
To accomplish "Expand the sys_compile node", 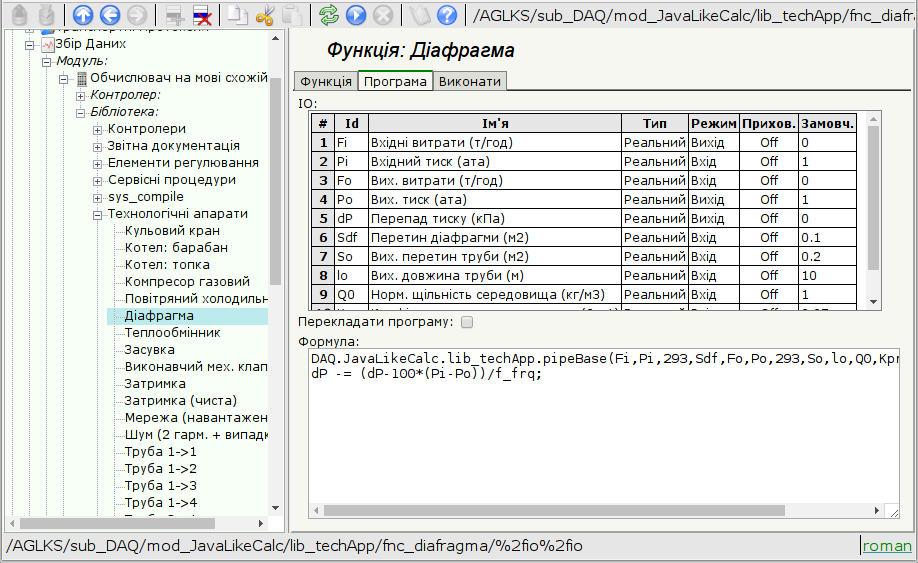I will click(98, 197).
